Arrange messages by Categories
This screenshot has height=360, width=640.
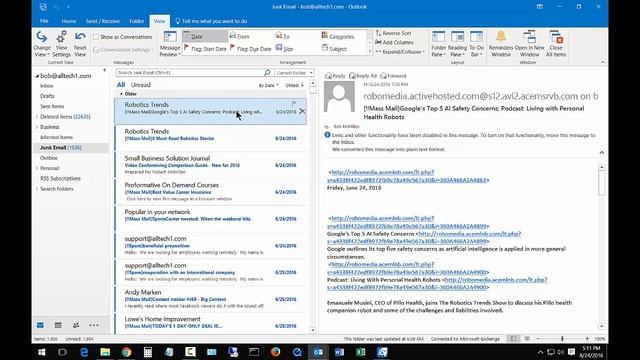pos(338,36)
